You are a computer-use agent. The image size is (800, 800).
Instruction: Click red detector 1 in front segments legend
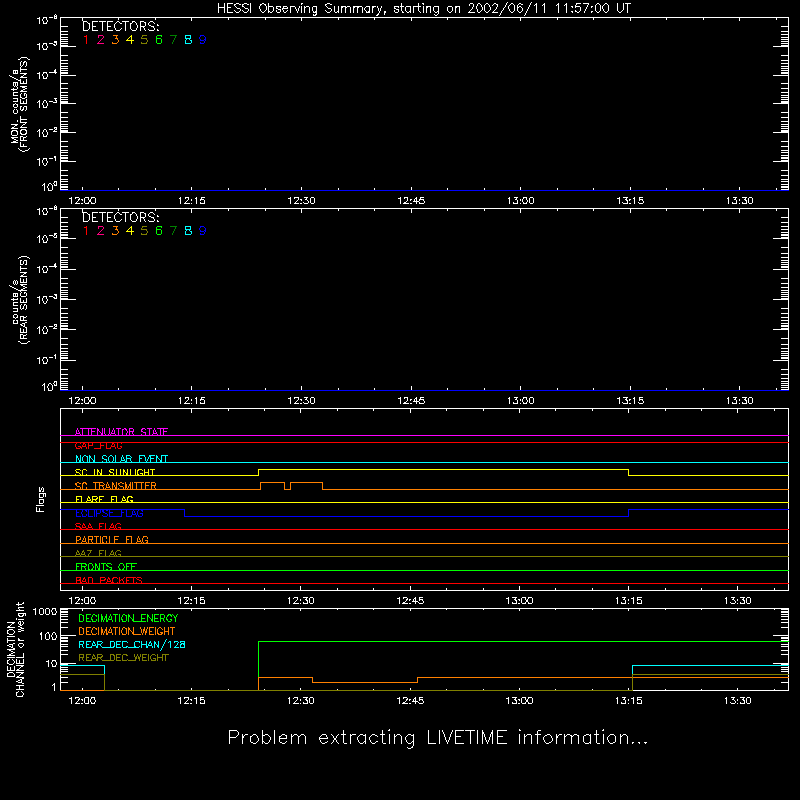(86, 40)
